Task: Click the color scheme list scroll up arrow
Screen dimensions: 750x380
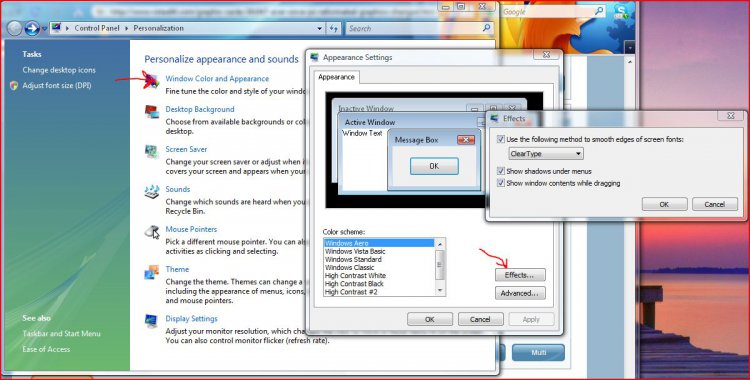Action: point(440,244)
